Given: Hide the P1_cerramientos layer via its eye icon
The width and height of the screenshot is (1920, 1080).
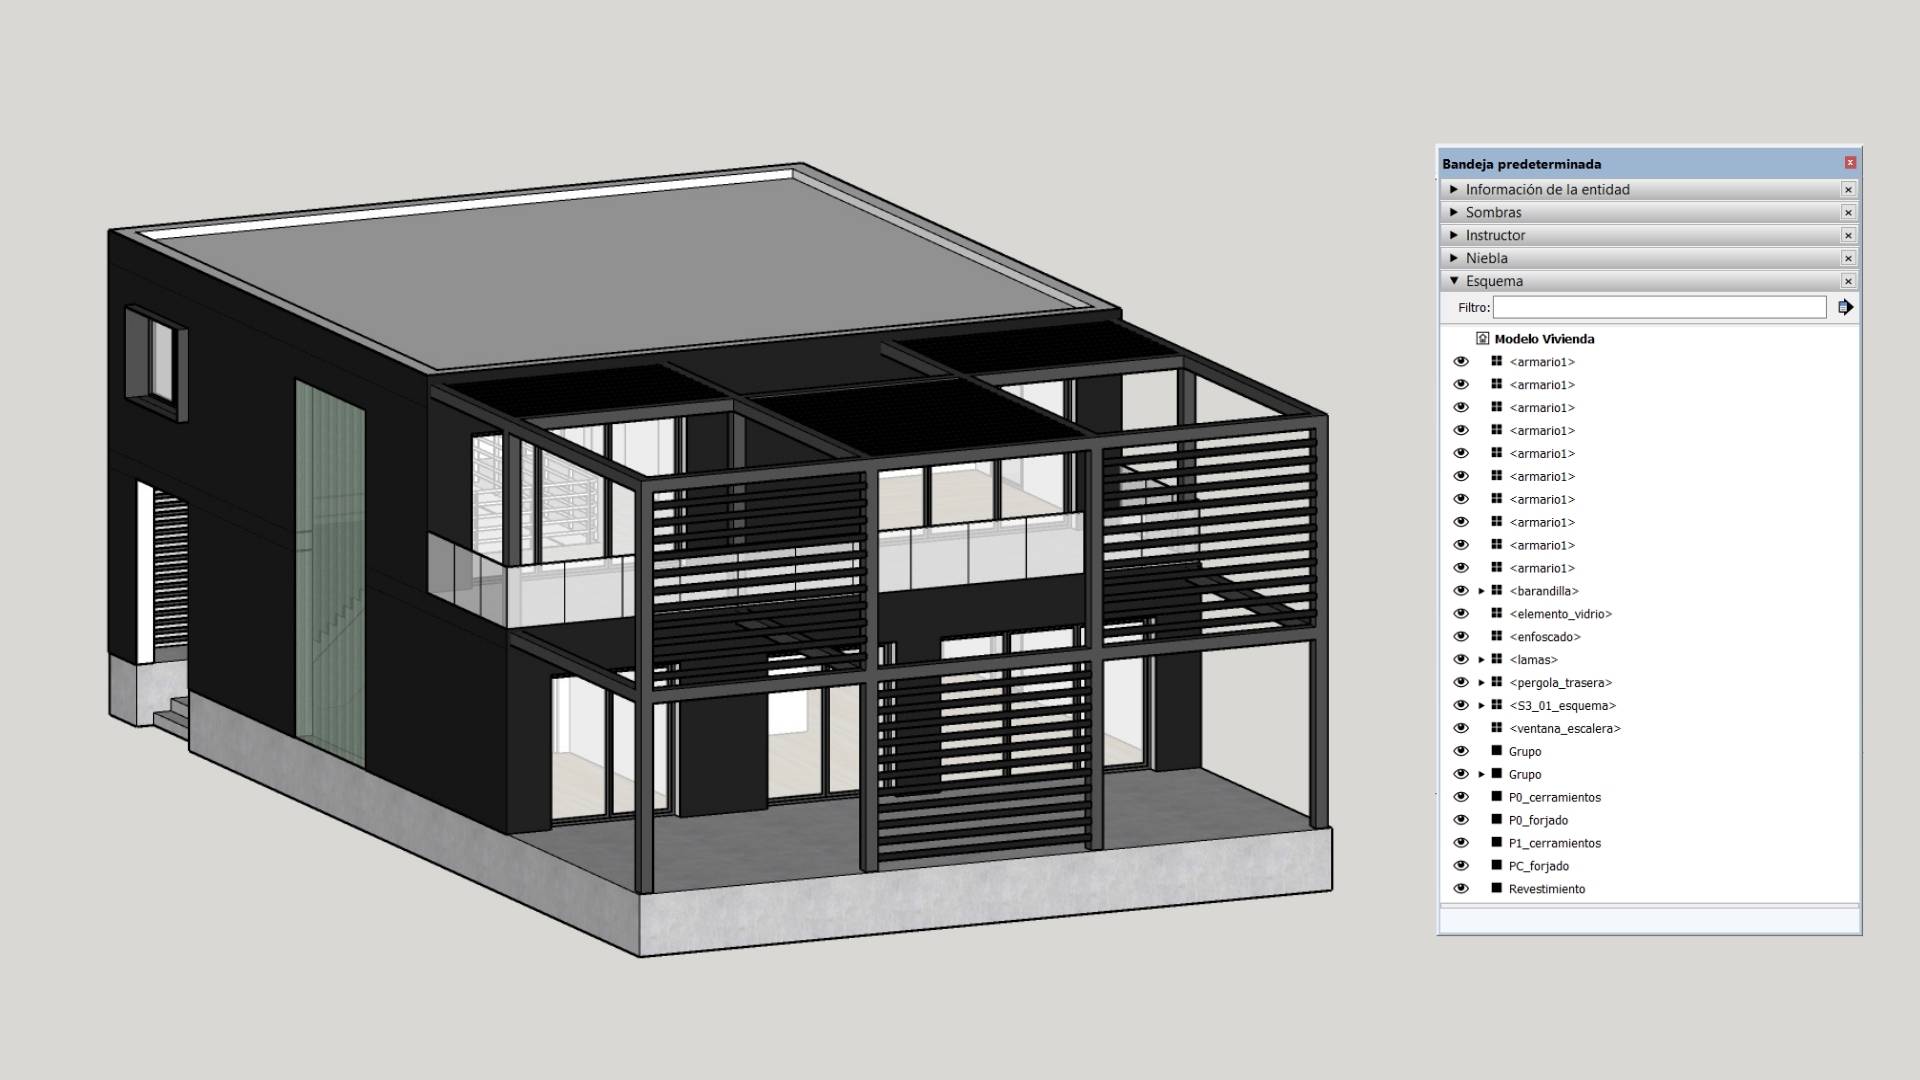Looking at the screenshot, I should click(x=1462, y=843).
